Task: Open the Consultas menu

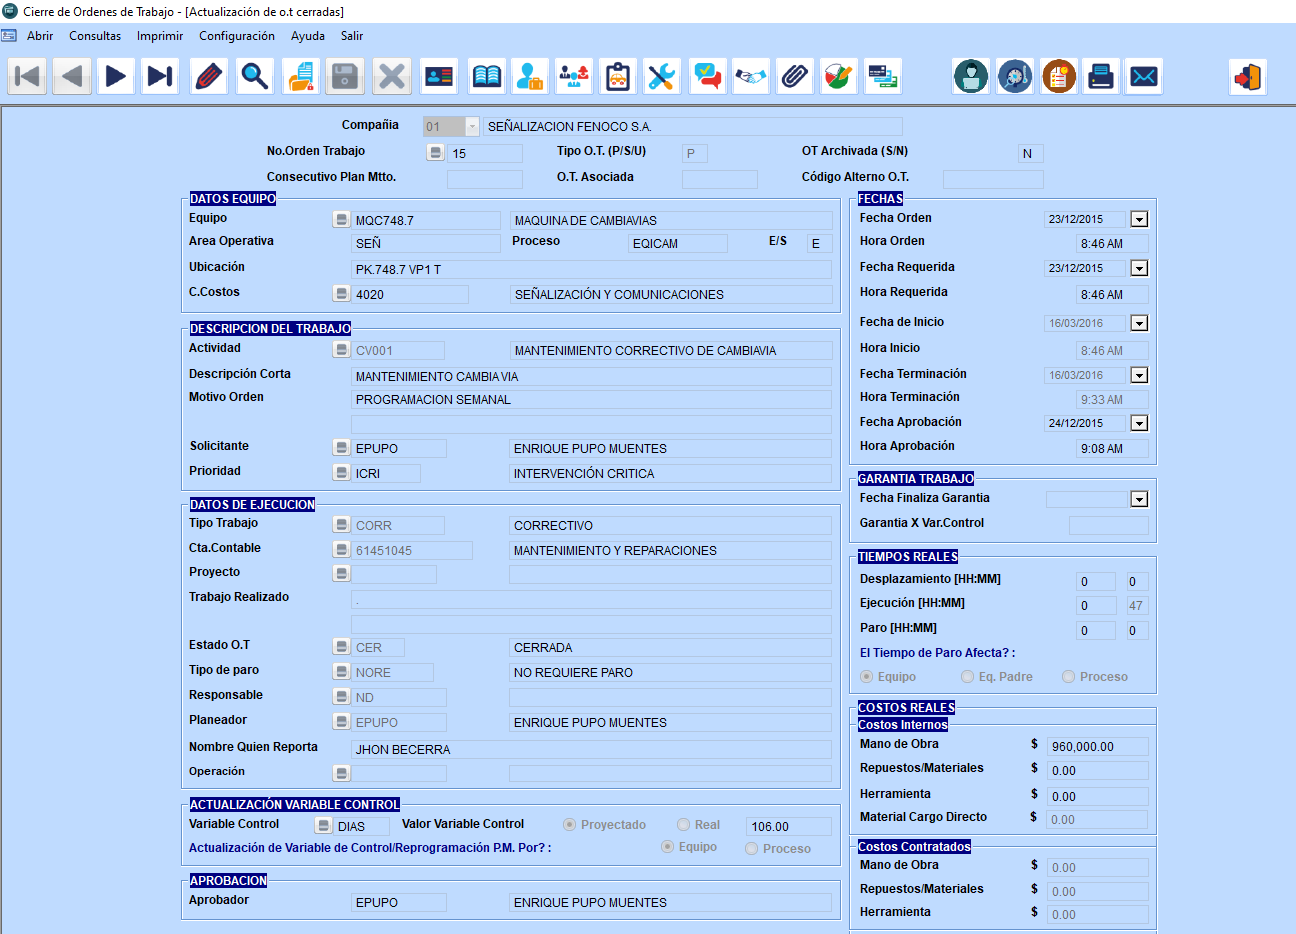Action: (x=95, y=36)
